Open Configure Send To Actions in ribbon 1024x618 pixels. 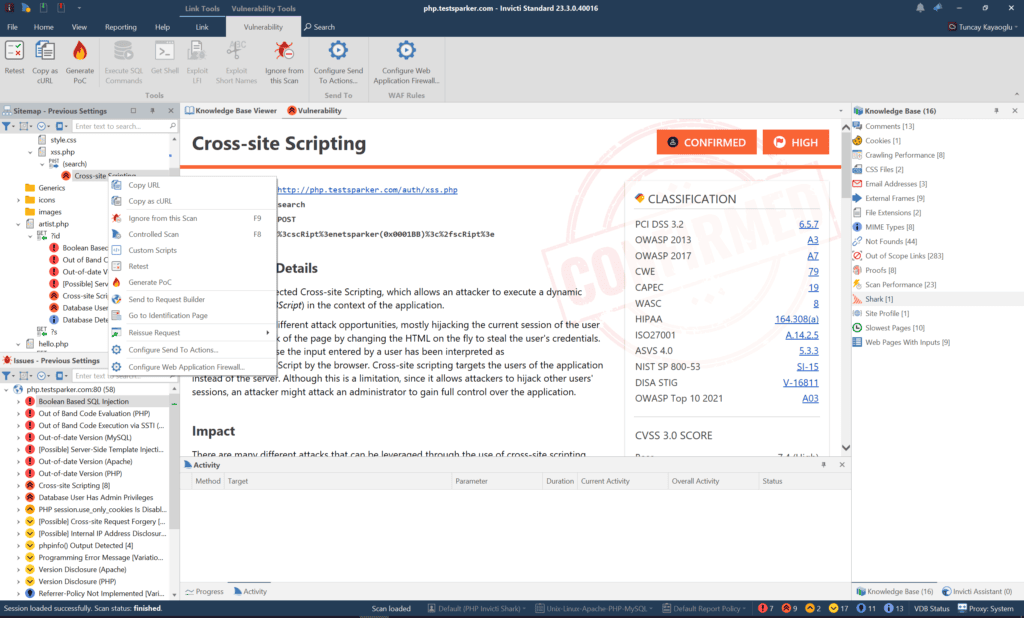tap(337, 50)
